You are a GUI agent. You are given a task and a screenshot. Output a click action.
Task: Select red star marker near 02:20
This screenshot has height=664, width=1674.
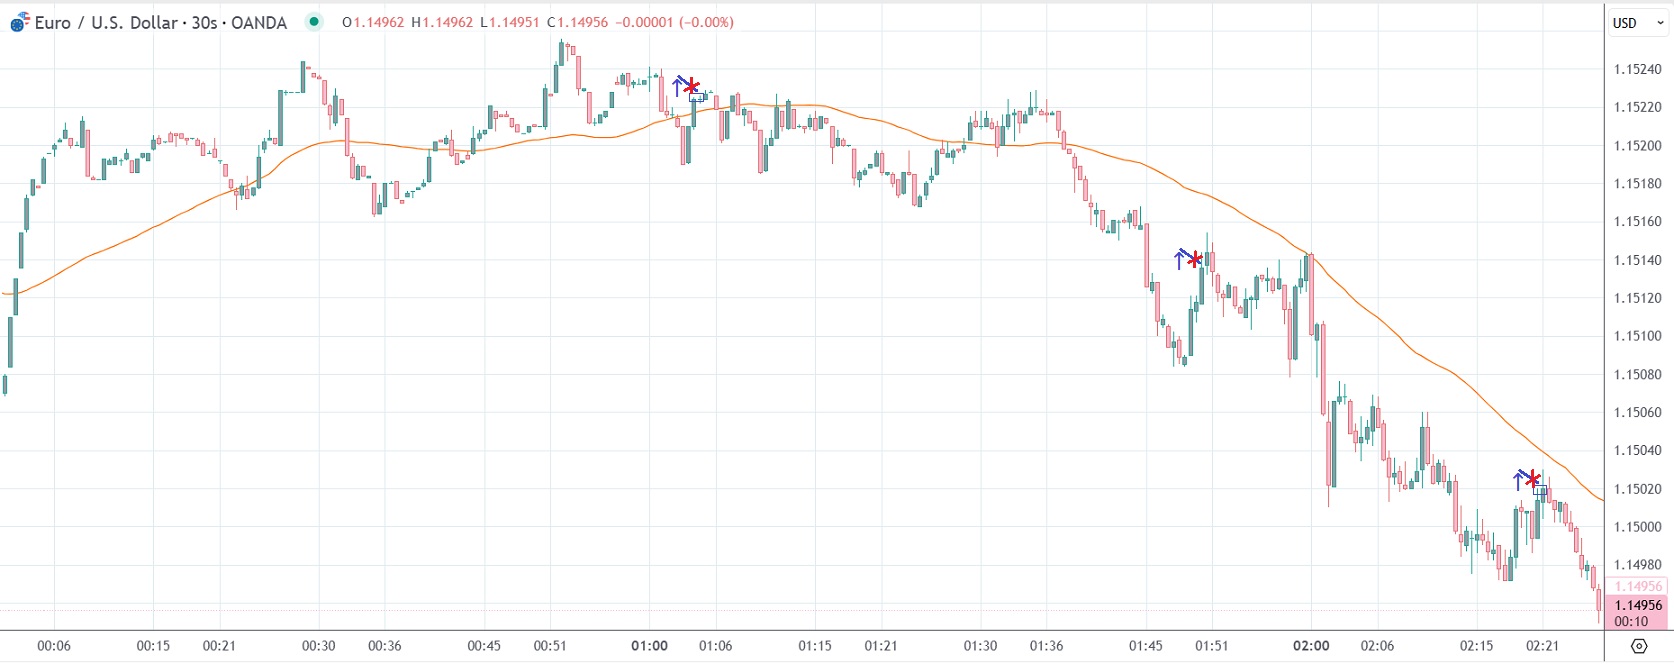1532,480
